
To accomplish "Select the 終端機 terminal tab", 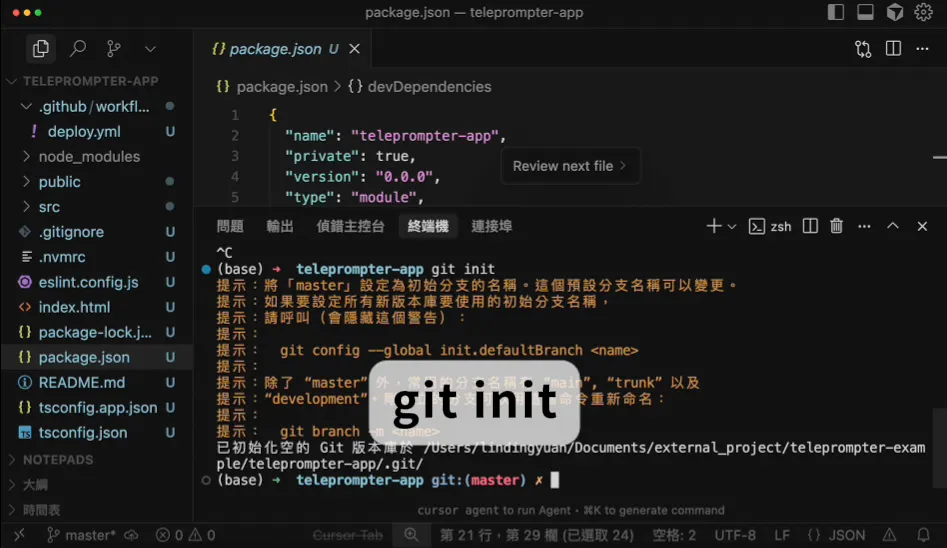I will click(428, 227).
